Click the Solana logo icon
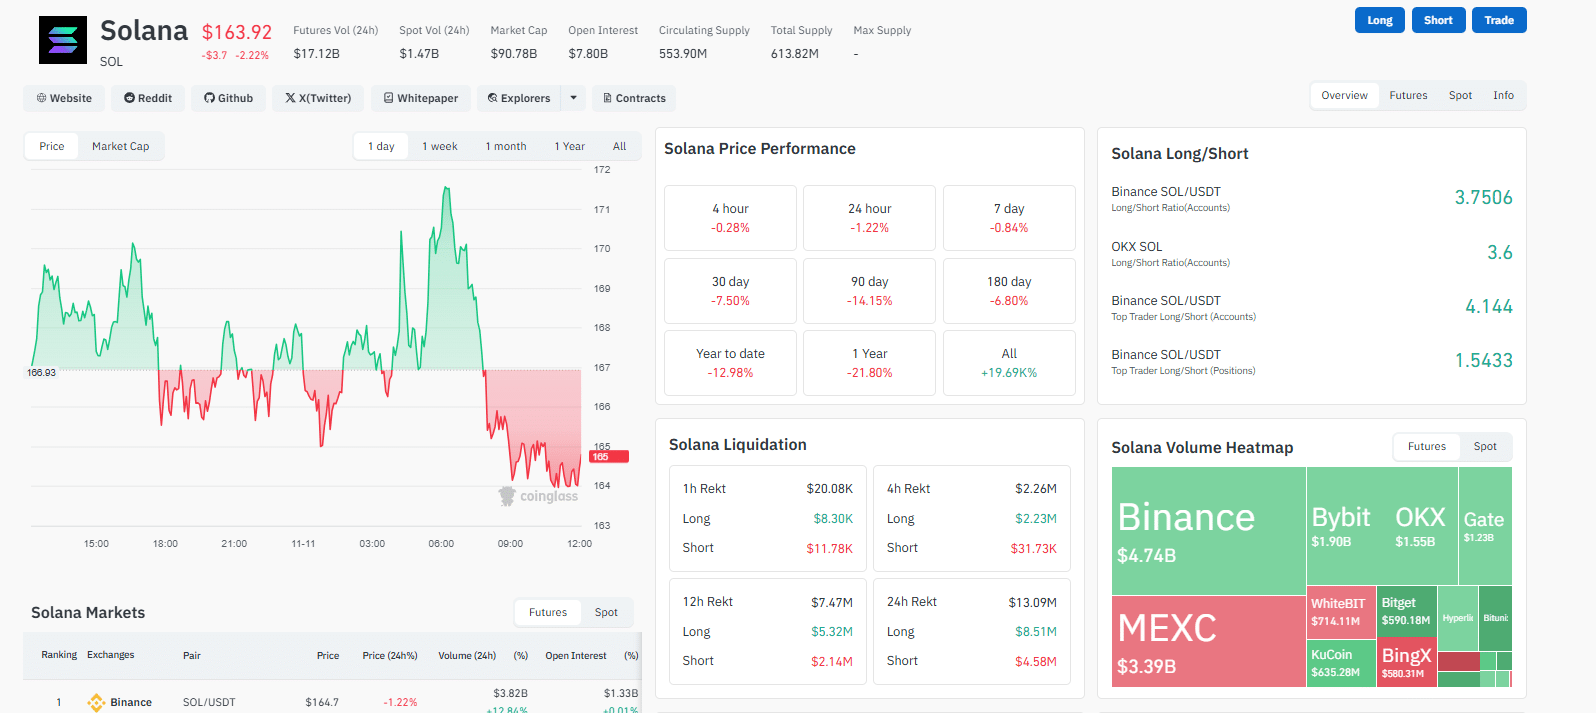1596x713 pixels. coord(63,40)
